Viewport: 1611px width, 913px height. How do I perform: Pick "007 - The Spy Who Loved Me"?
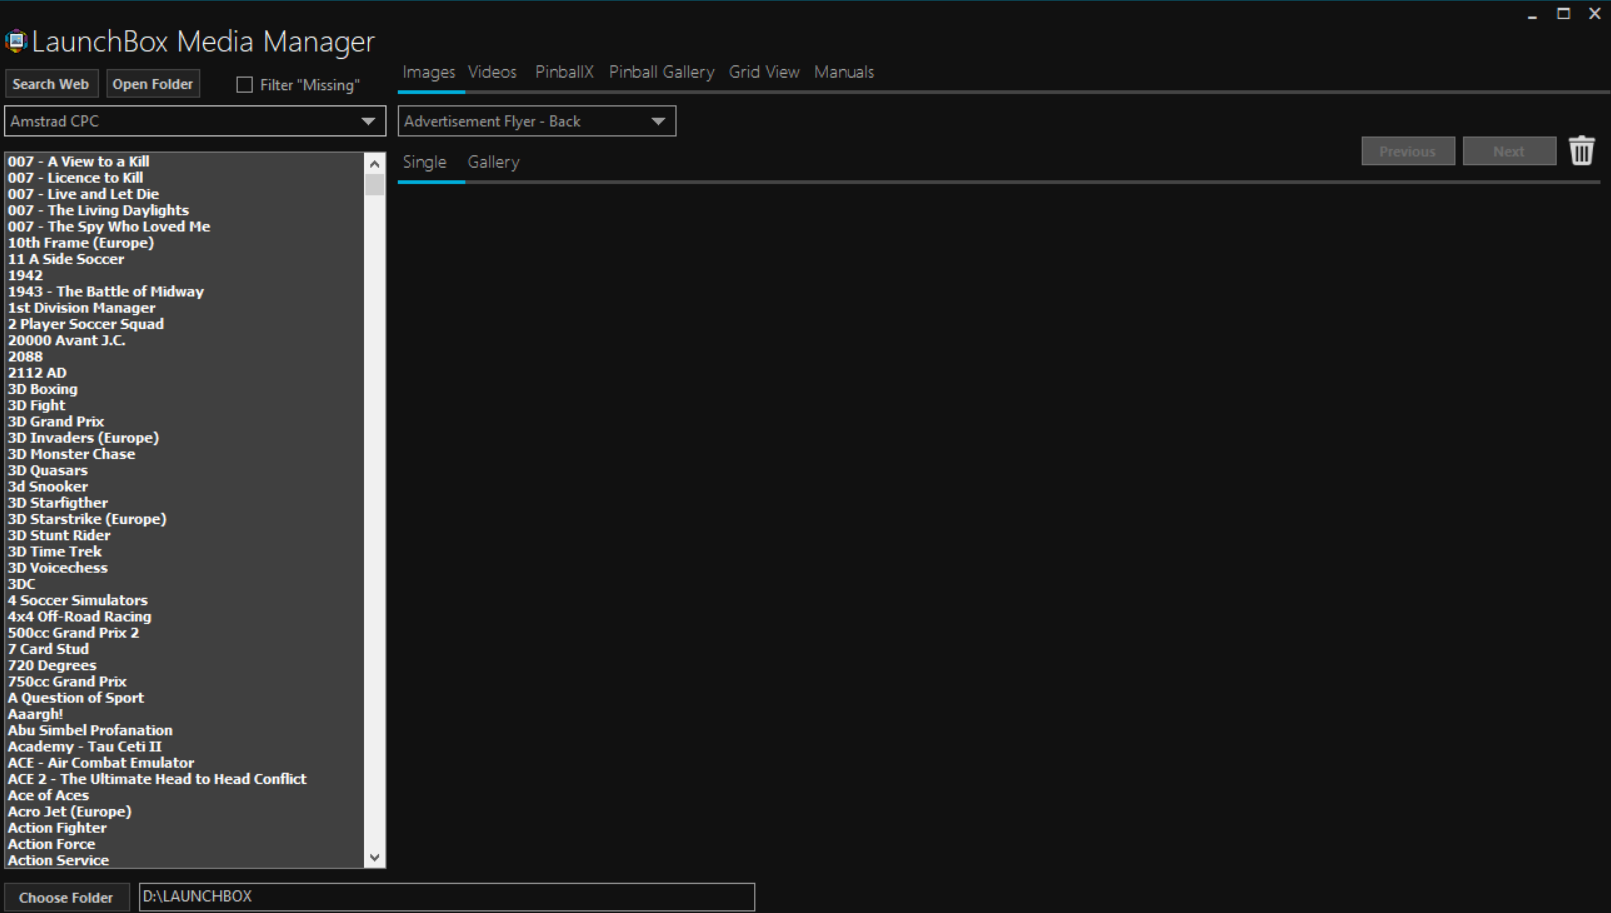(x=109, y=226)
